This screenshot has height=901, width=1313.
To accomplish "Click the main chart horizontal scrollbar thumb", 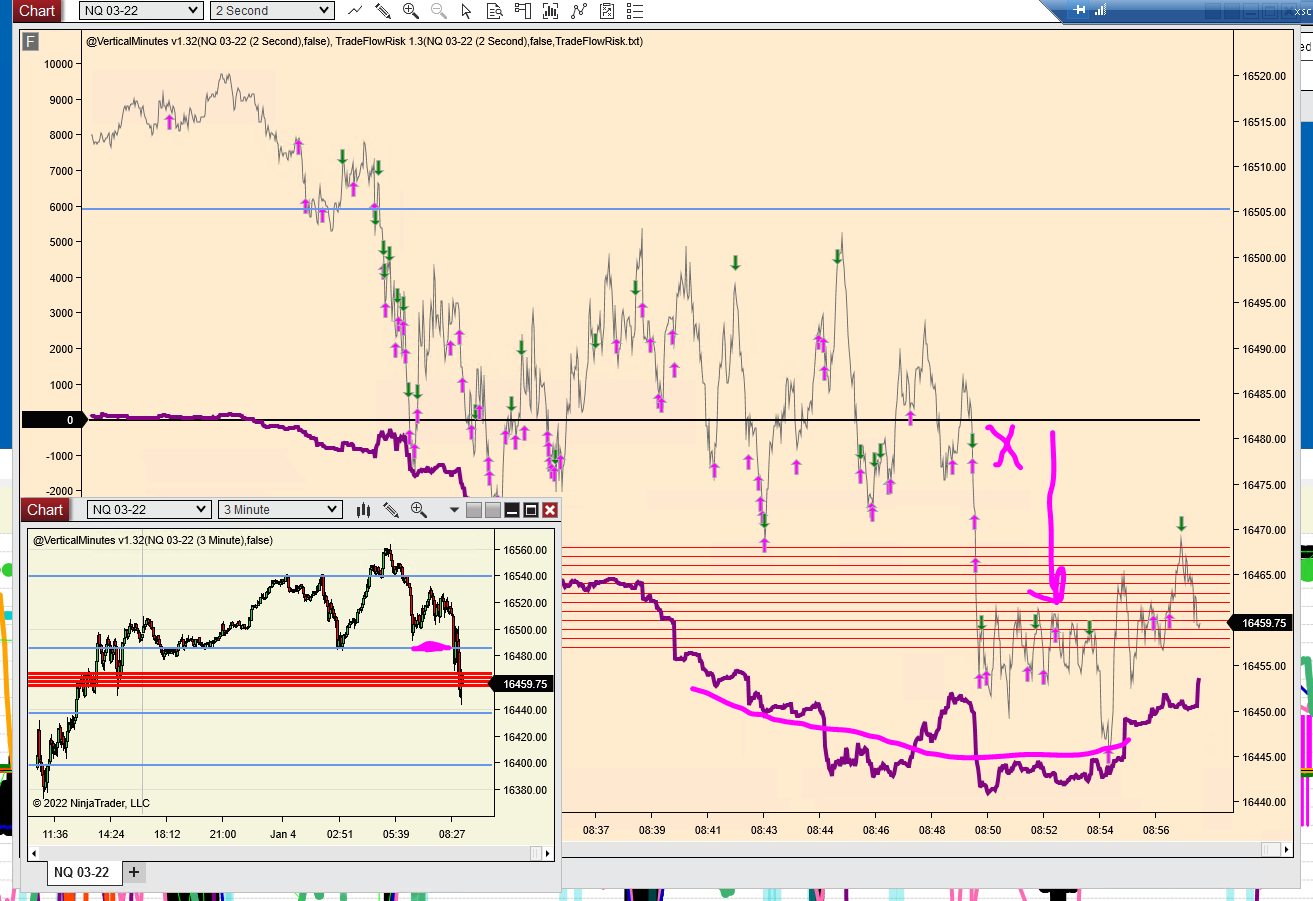I will click(1271, 850).
